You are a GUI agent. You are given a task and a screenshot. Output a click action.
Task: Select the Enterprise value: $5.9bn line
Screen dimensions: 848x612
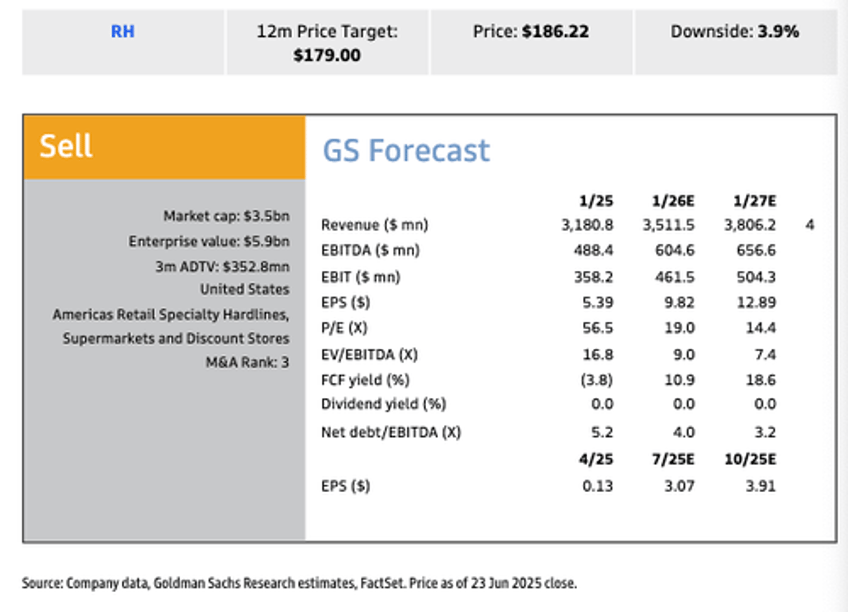[x=209, y=241]
